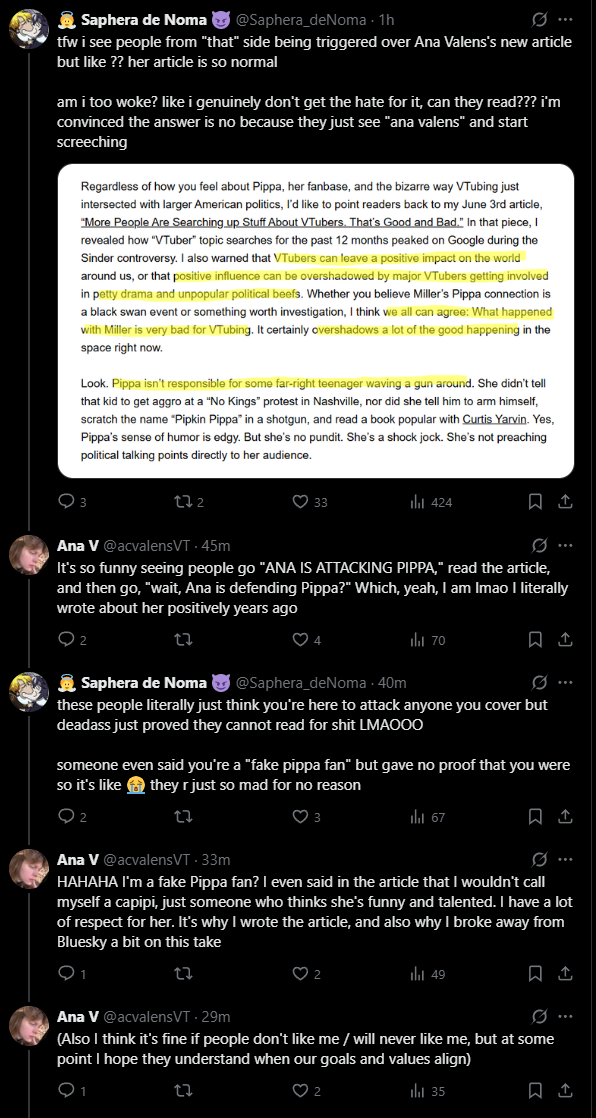Share the first tweet via share icon

point(565,502)
